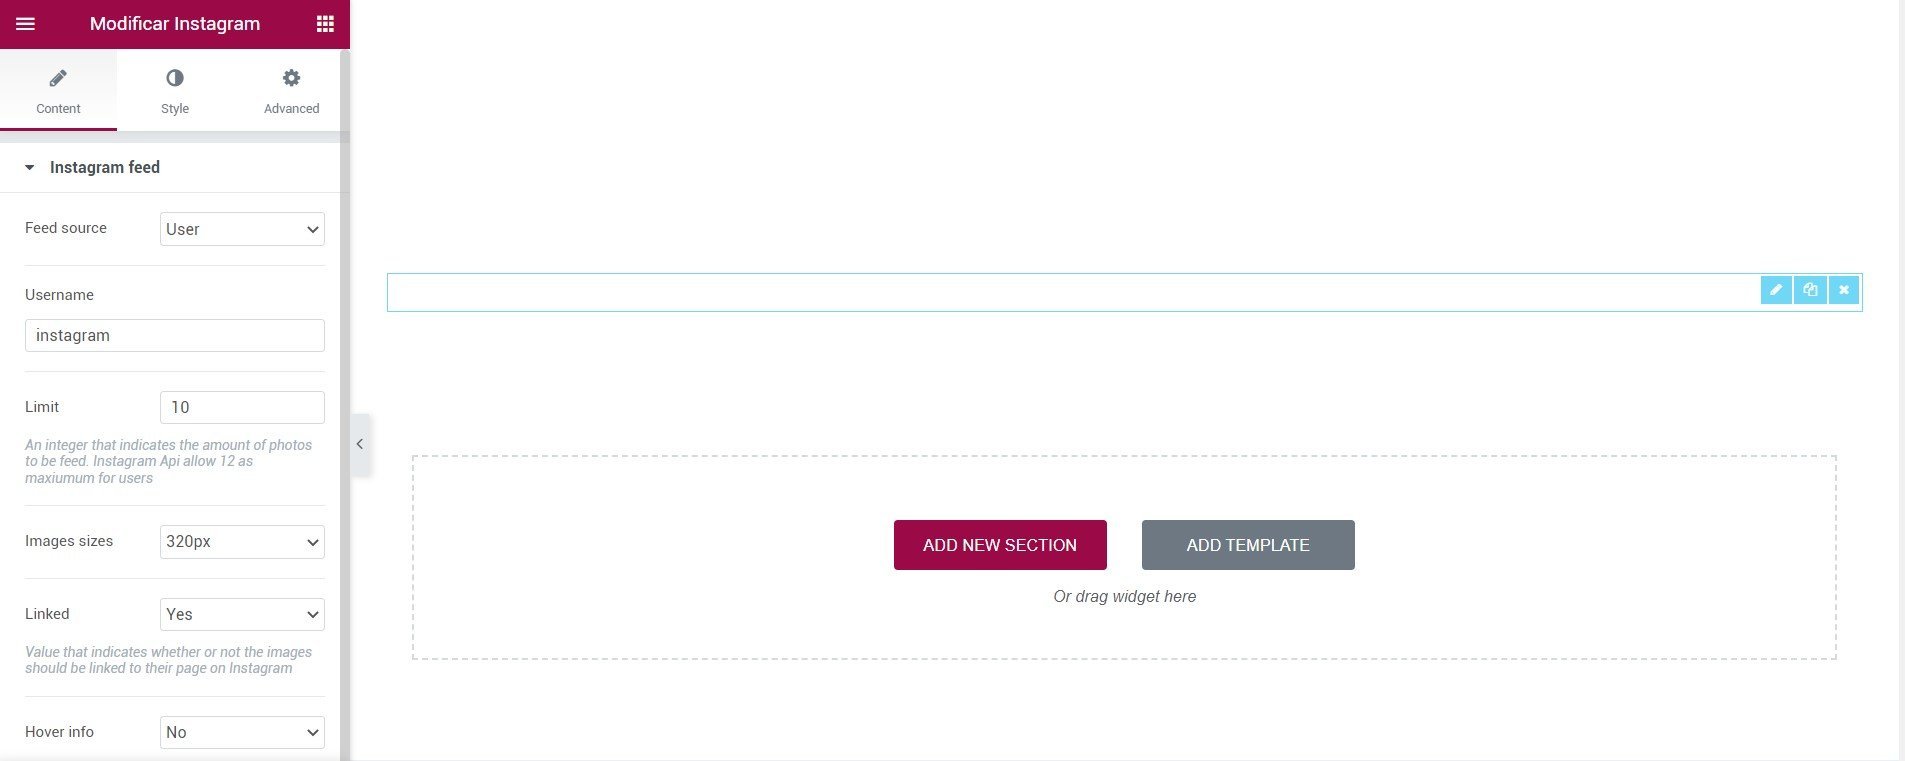Screen dimensions: 1905x761
Task: Click the 'Or drag widget here' text
Action: 1124,596
